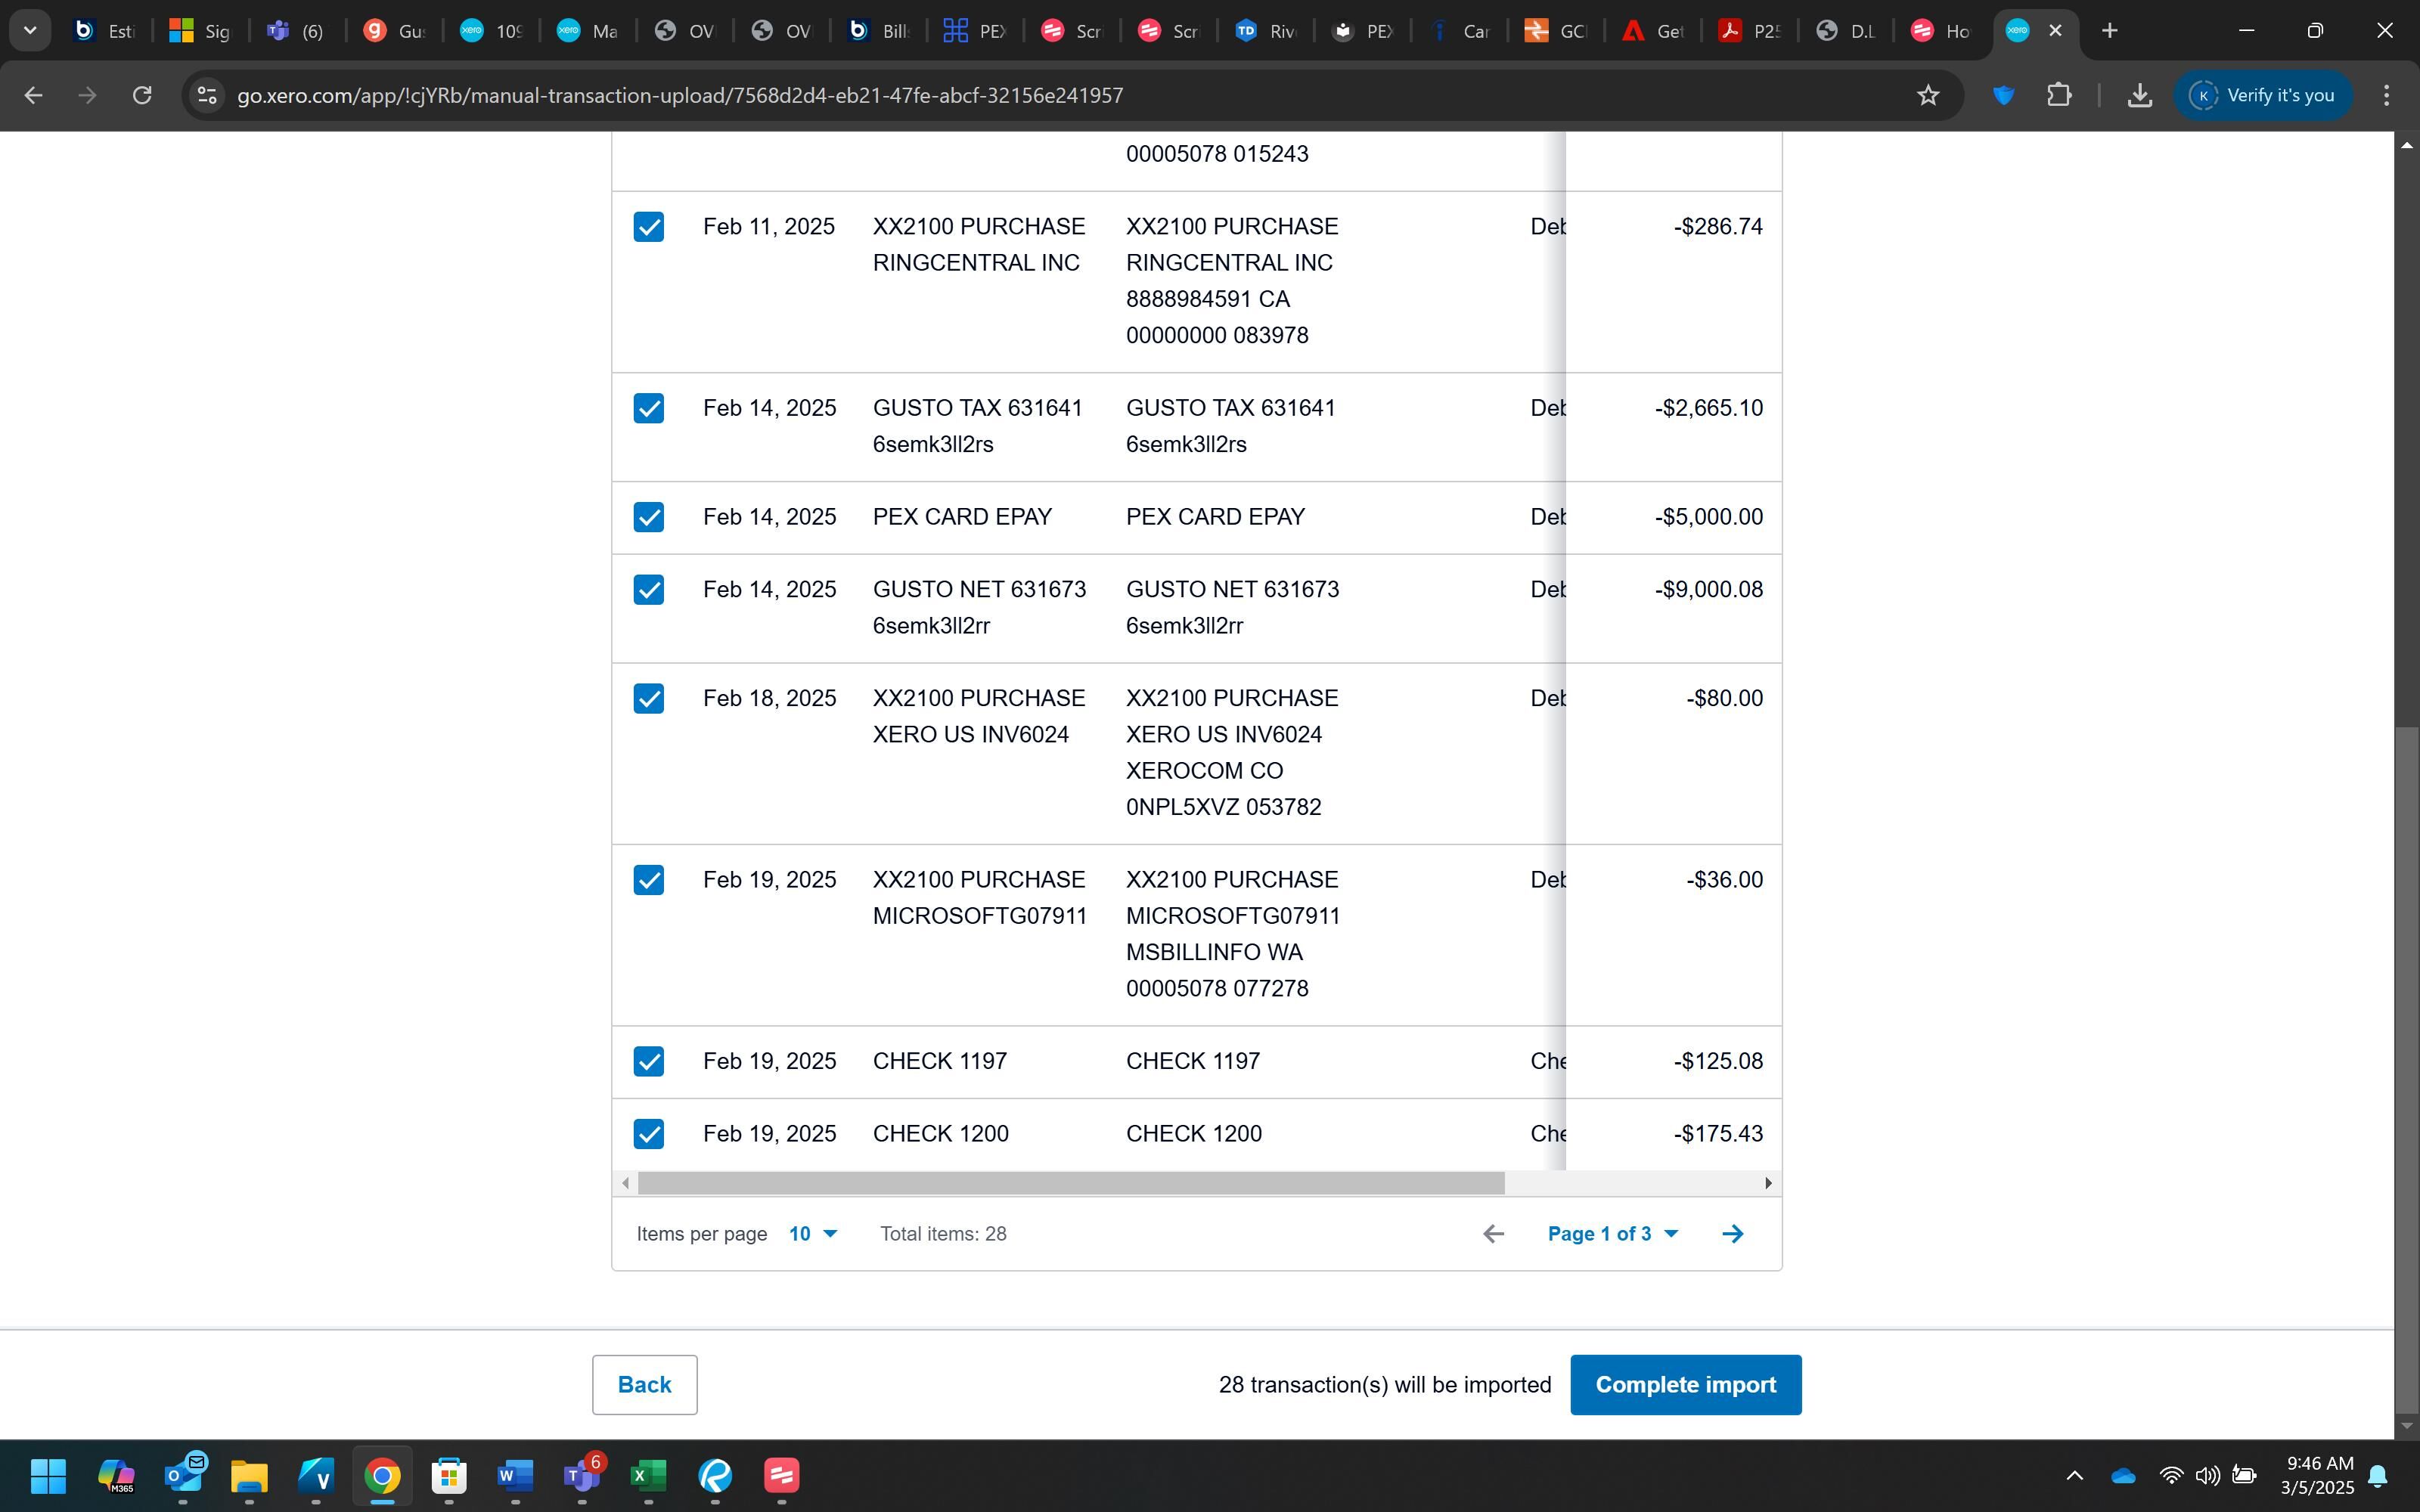The width and height of the screenshot is (2420, 1512).
Task: Click Complete import button
Action: [1685, 1385]
